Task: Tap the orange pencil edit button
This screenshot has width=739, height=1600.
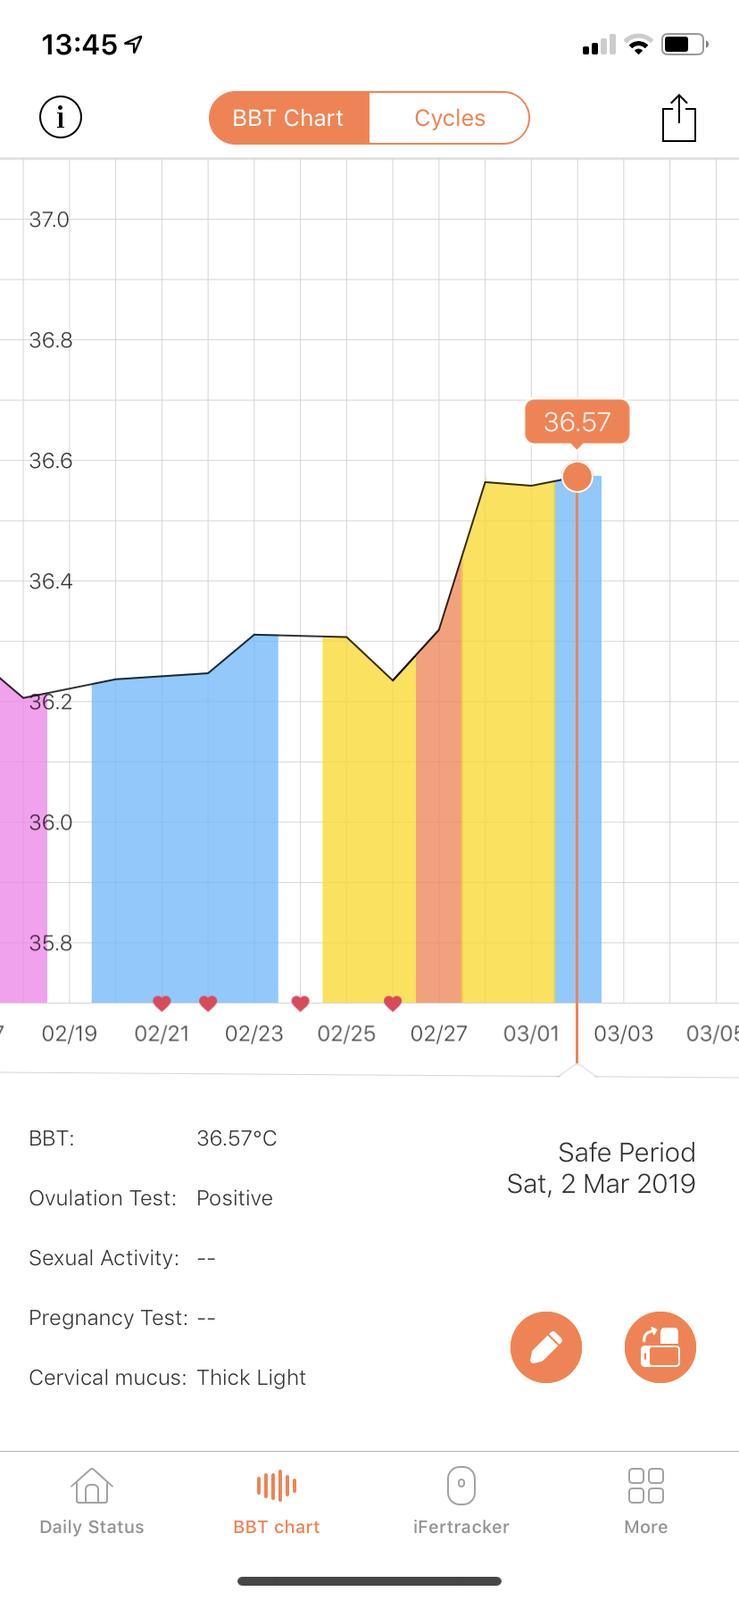Action: [546, 1347]
